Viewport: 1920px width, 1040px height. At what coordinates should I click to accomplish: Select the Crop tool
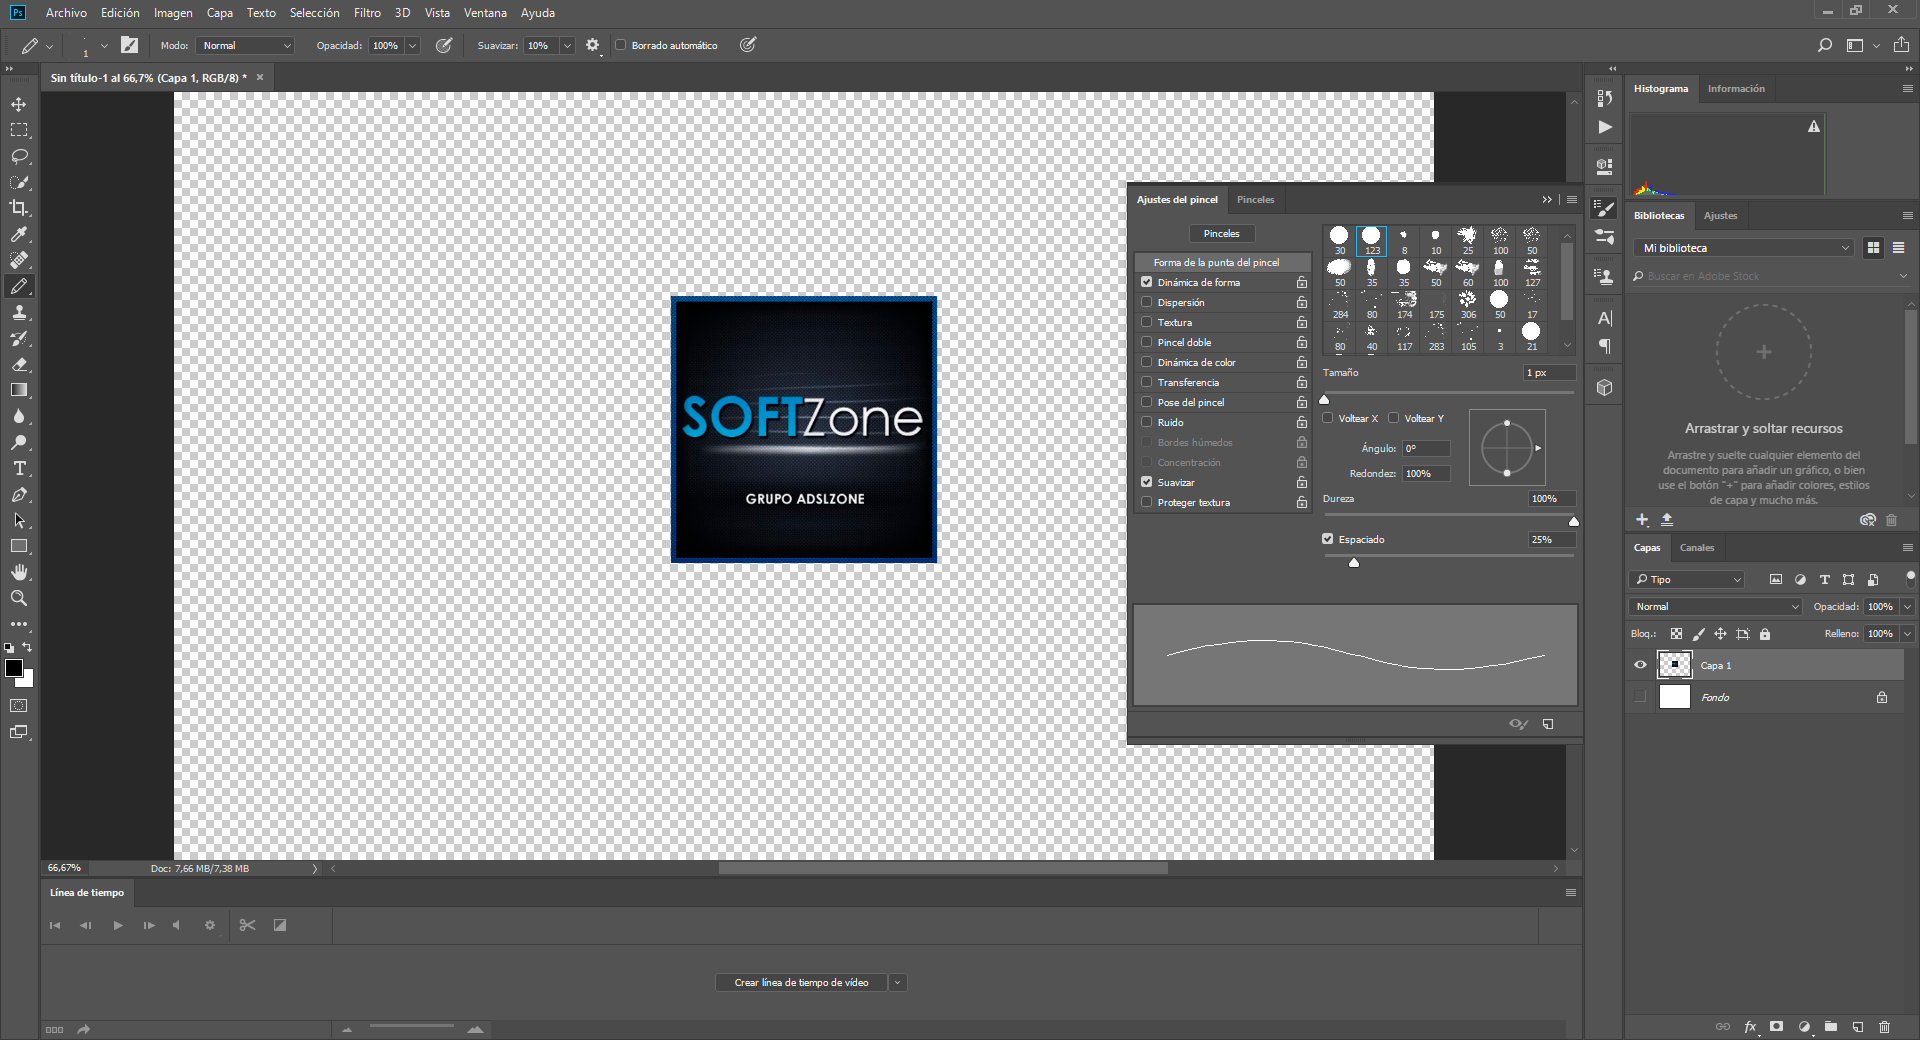(x=19, y=208)
